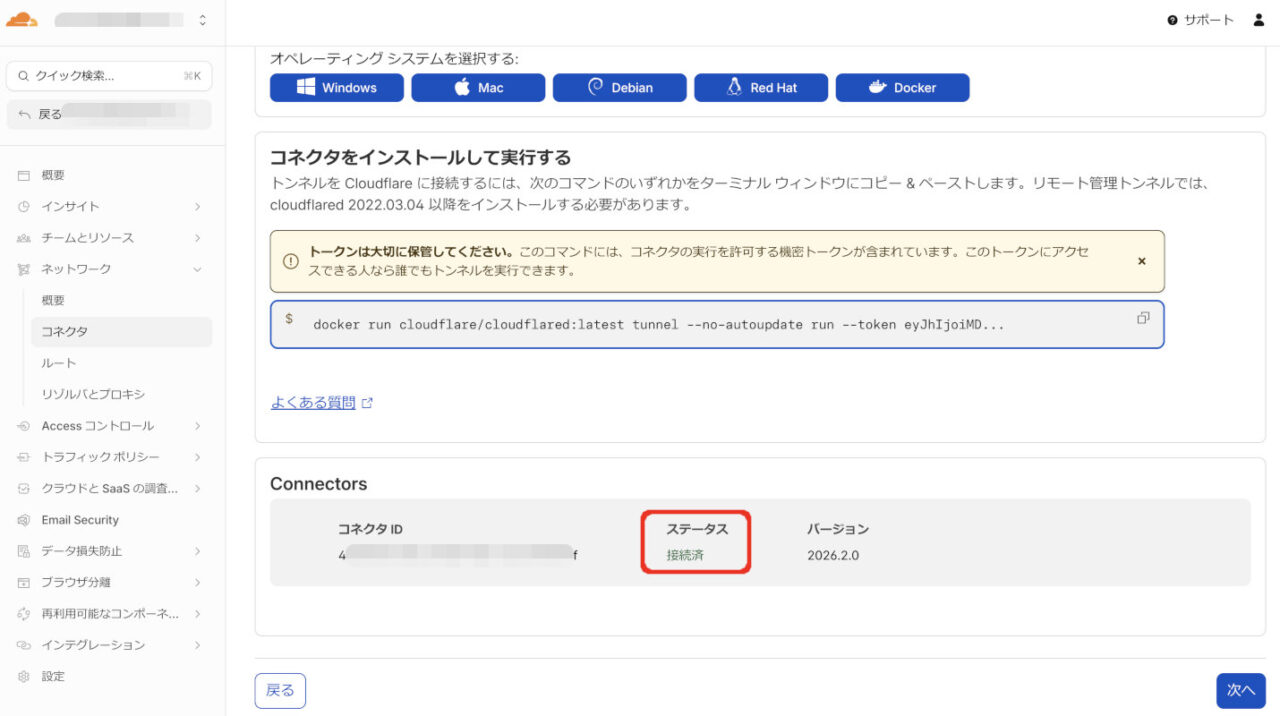Expand the インサイト chevron
This screenshot has height=716, width=1280.
(197, 207)
